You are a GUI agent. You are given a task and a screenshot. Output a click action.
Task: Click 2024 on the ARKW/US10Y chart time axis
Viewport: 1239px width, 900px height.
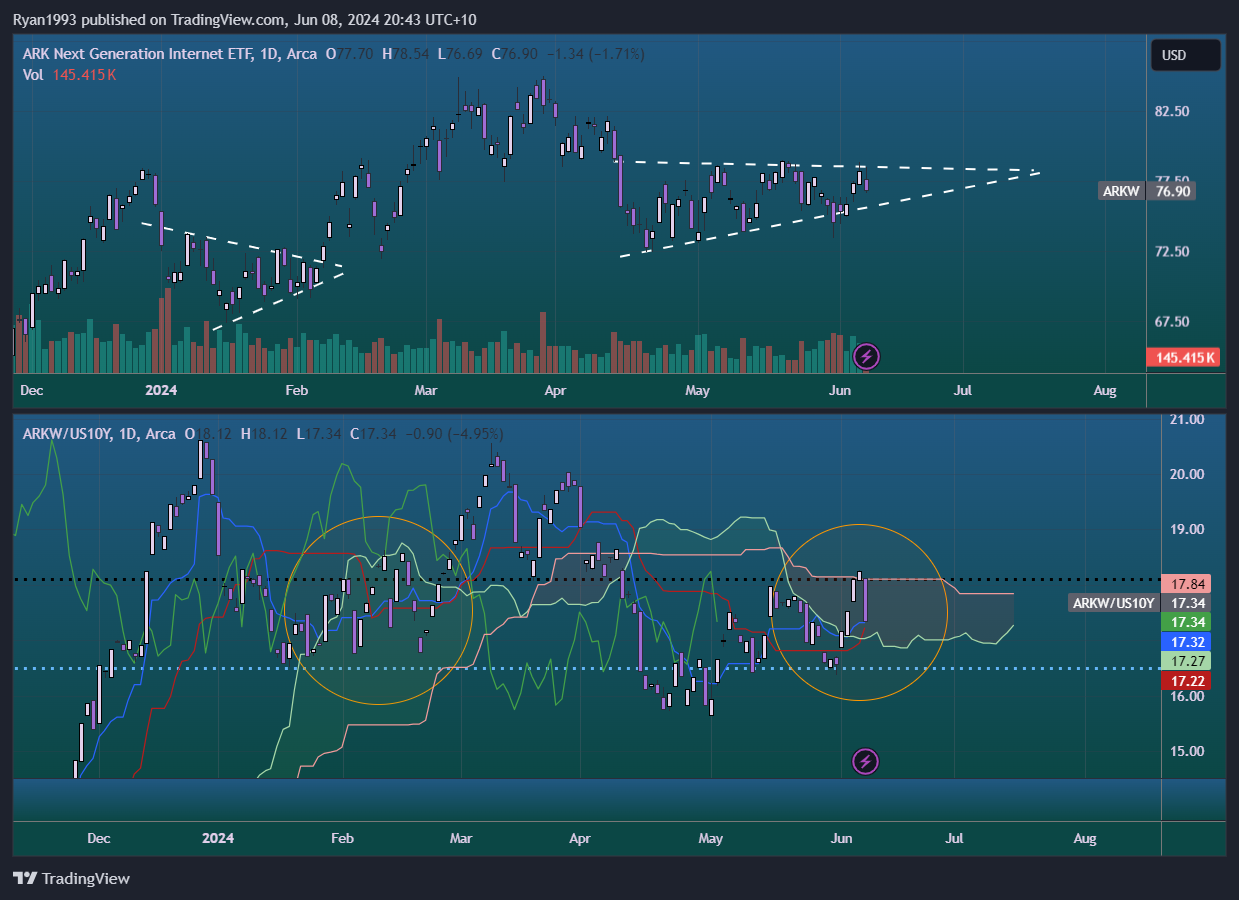(x=217, y=837)
